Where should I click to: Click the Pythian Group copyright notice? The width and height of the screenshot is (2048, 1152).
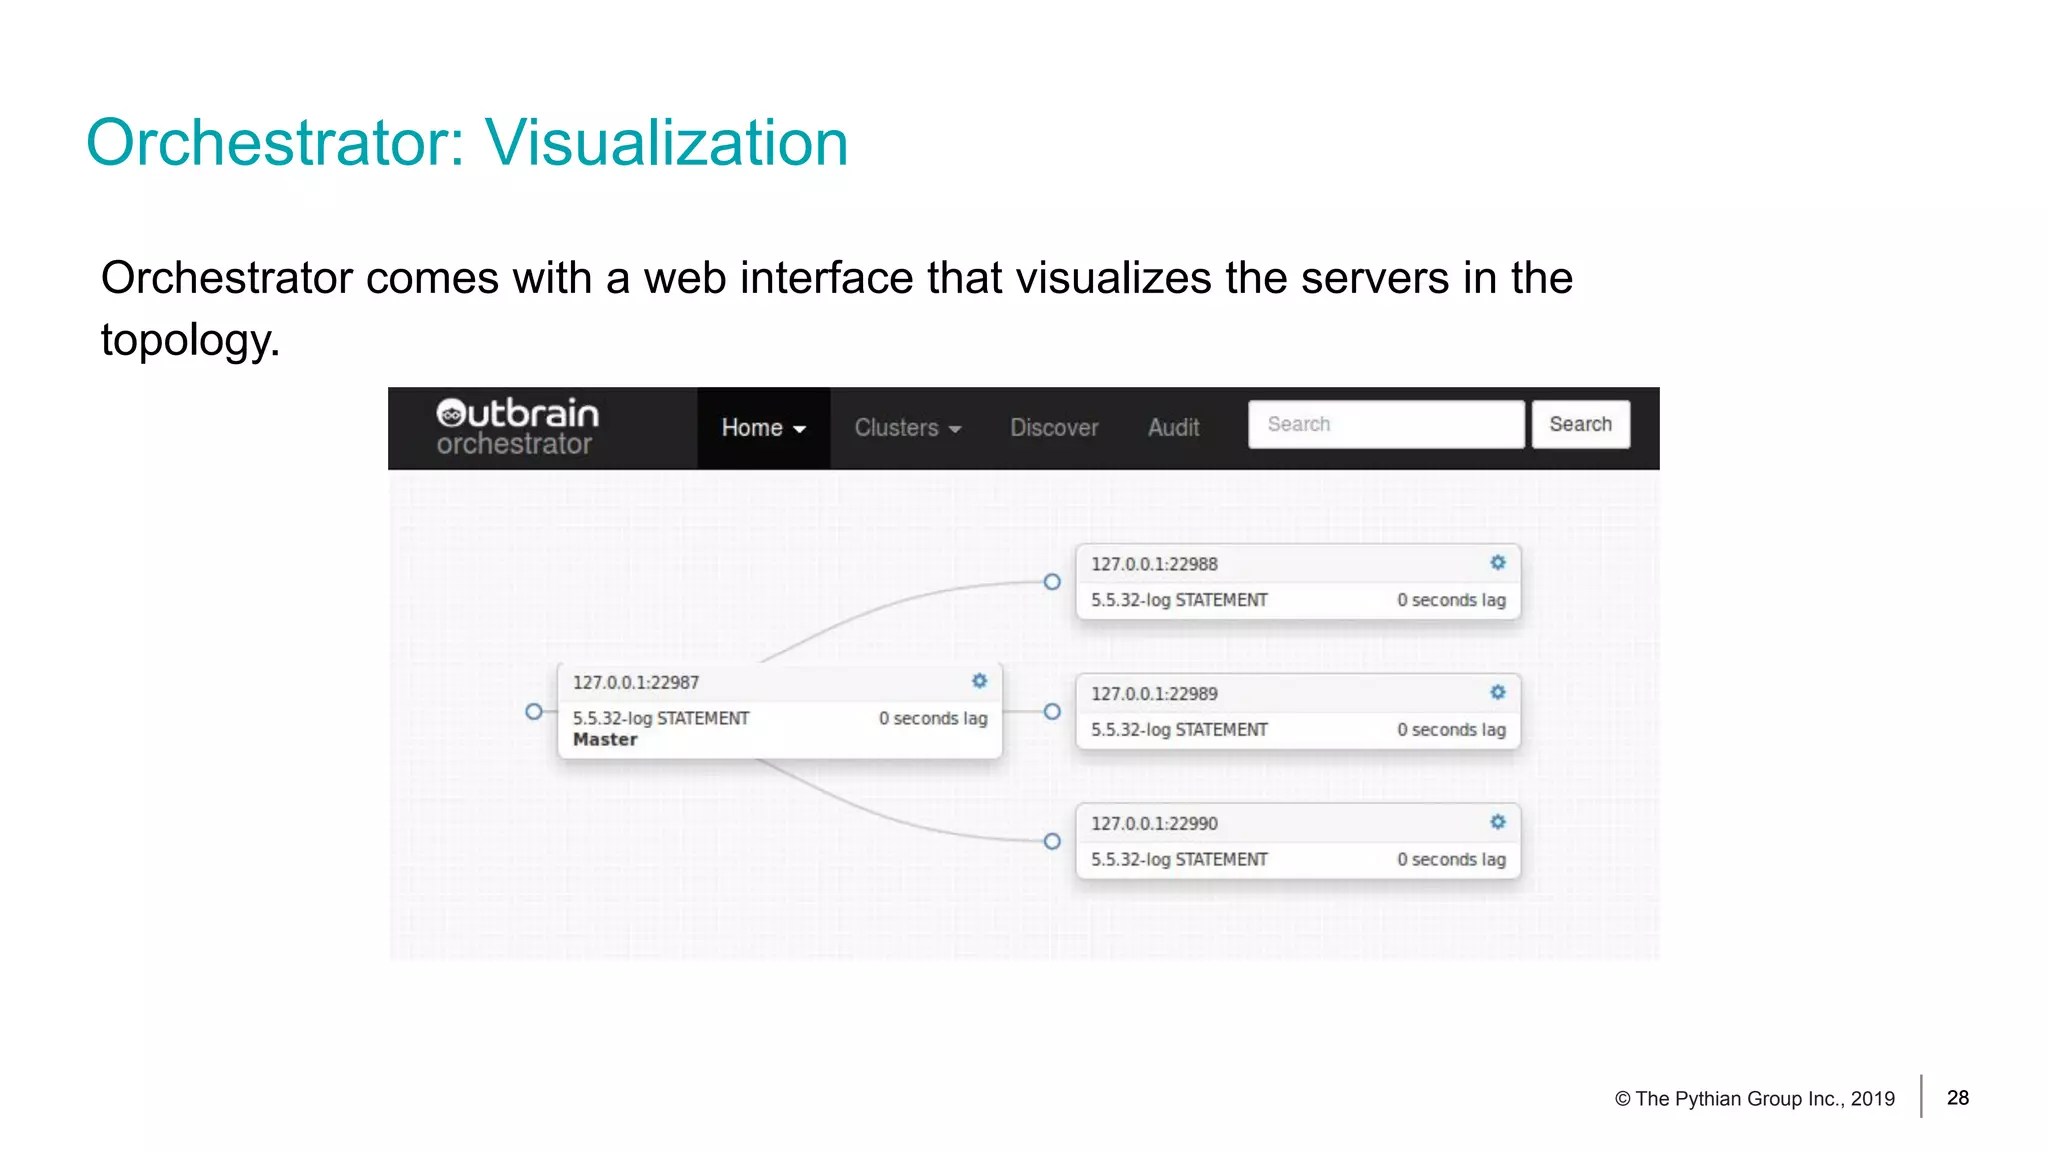(1755, 1099)
